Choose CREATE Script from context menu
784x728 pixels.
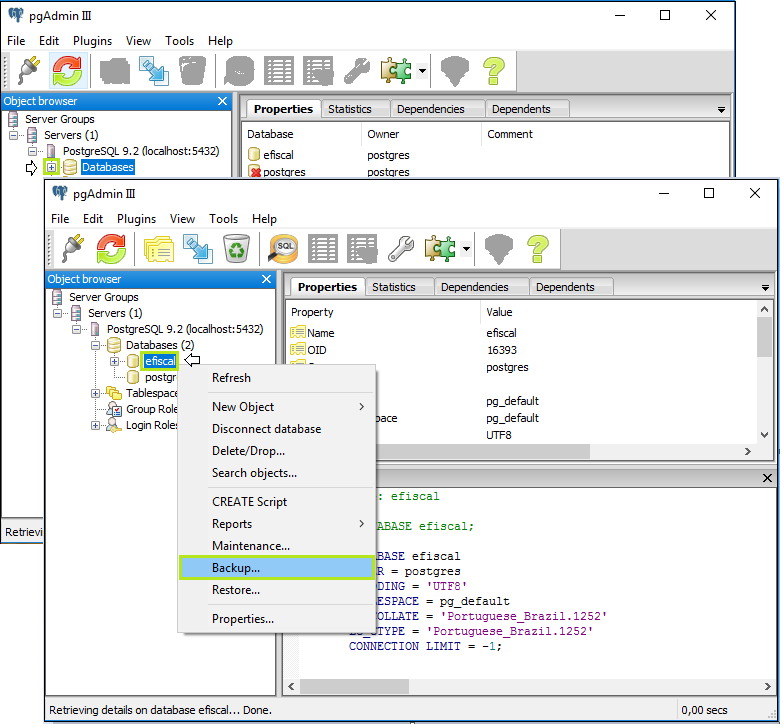click(276, 502)
